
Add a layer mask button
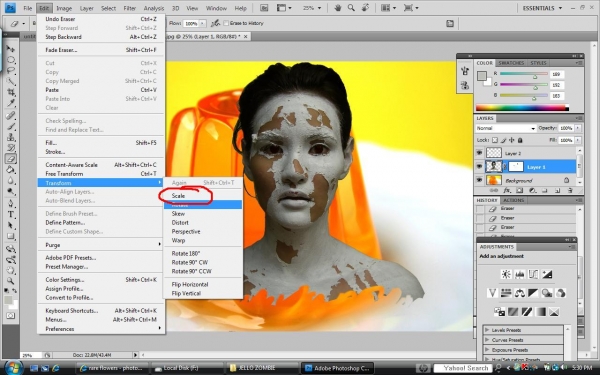[x=519, y=191]
